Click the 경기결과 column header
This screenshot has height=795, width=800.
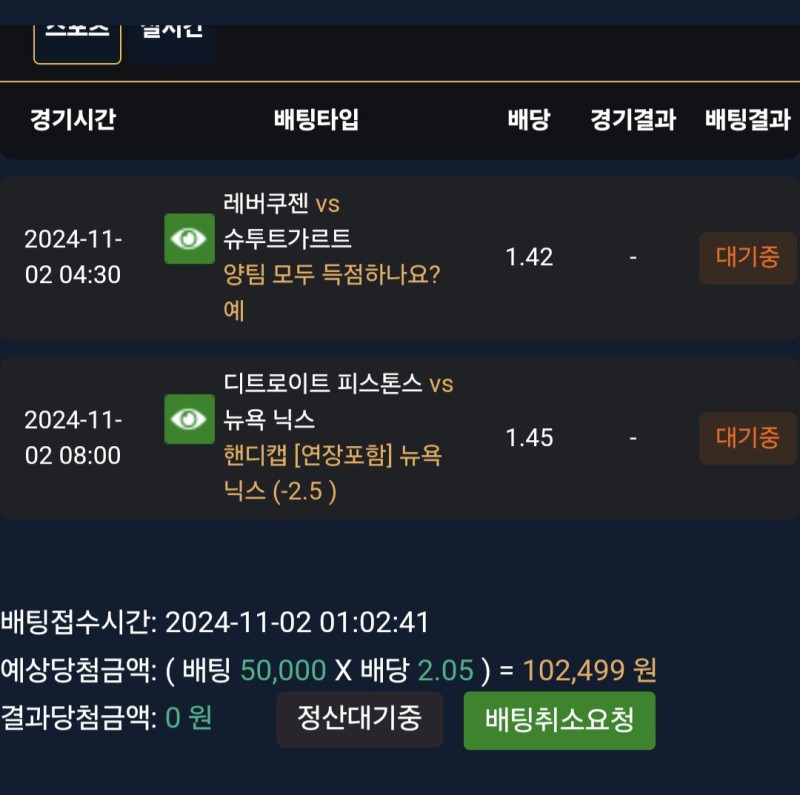(633, 120)
